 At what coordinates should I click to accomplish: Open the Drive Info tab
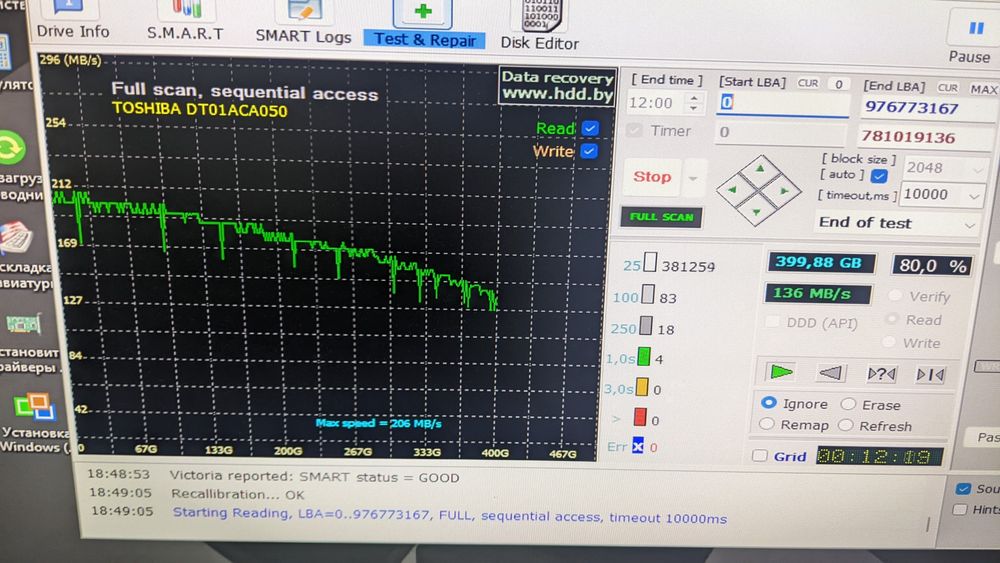coord(72,20)
